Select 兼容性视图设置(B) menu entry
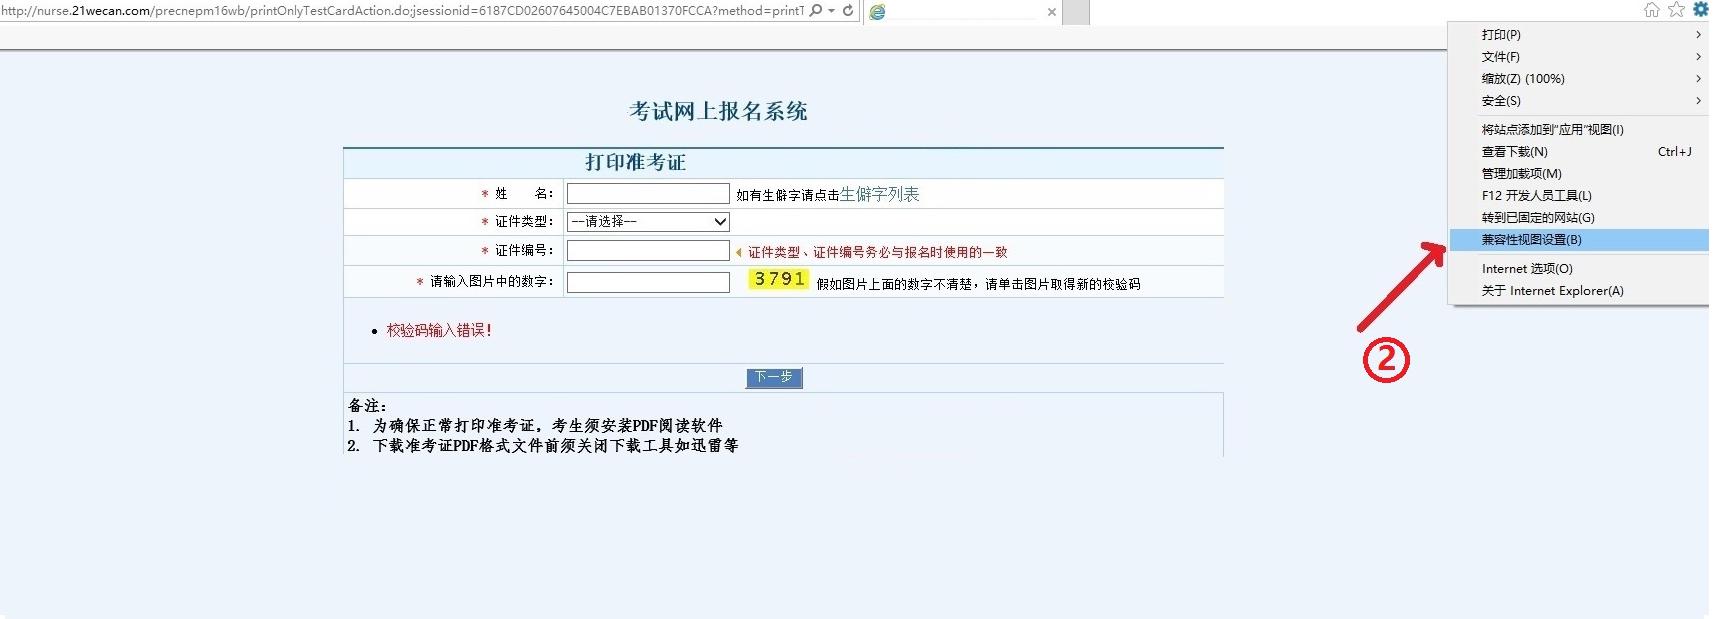1714x619 pixels. (1531, 240)
